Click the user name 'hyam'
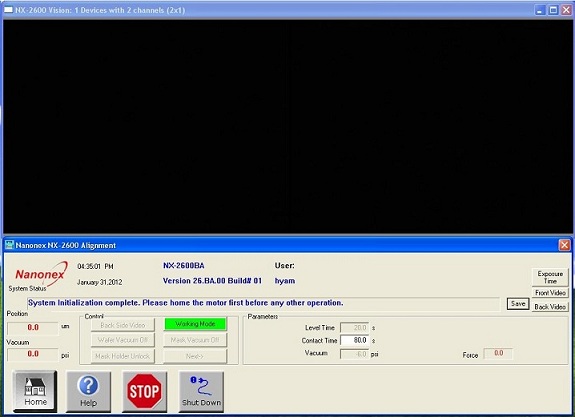575x417 pixels. coord(285,281)
